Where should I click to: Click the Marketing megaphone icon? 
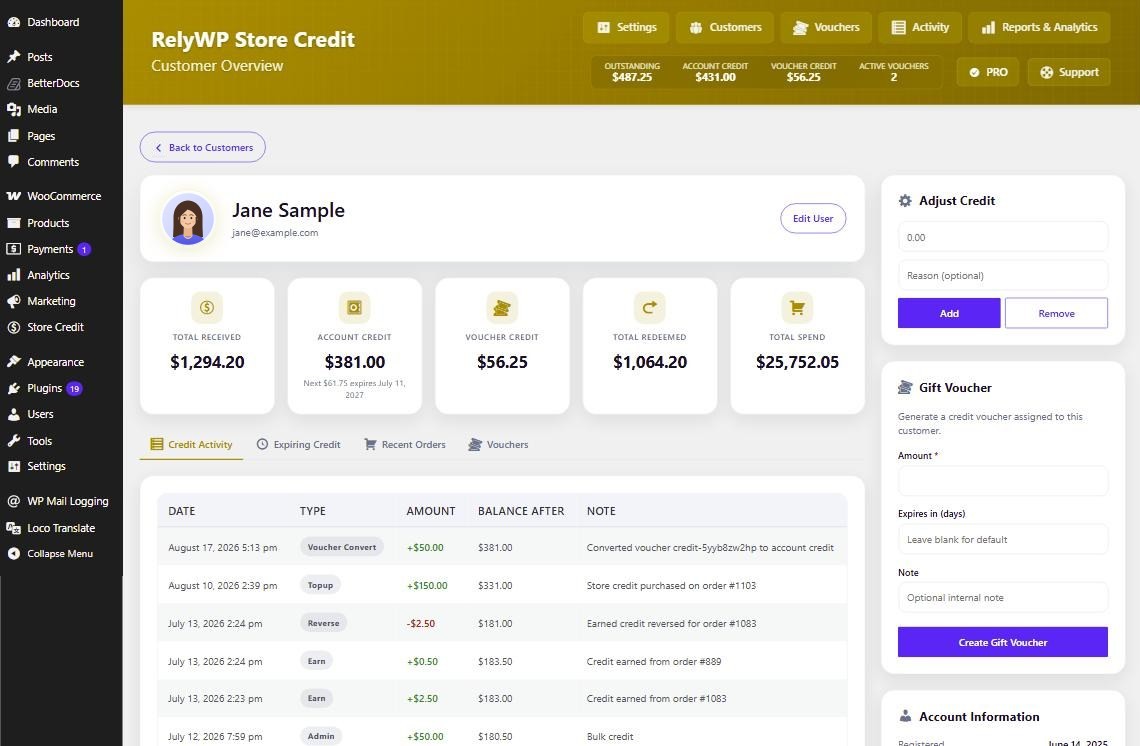13,301
